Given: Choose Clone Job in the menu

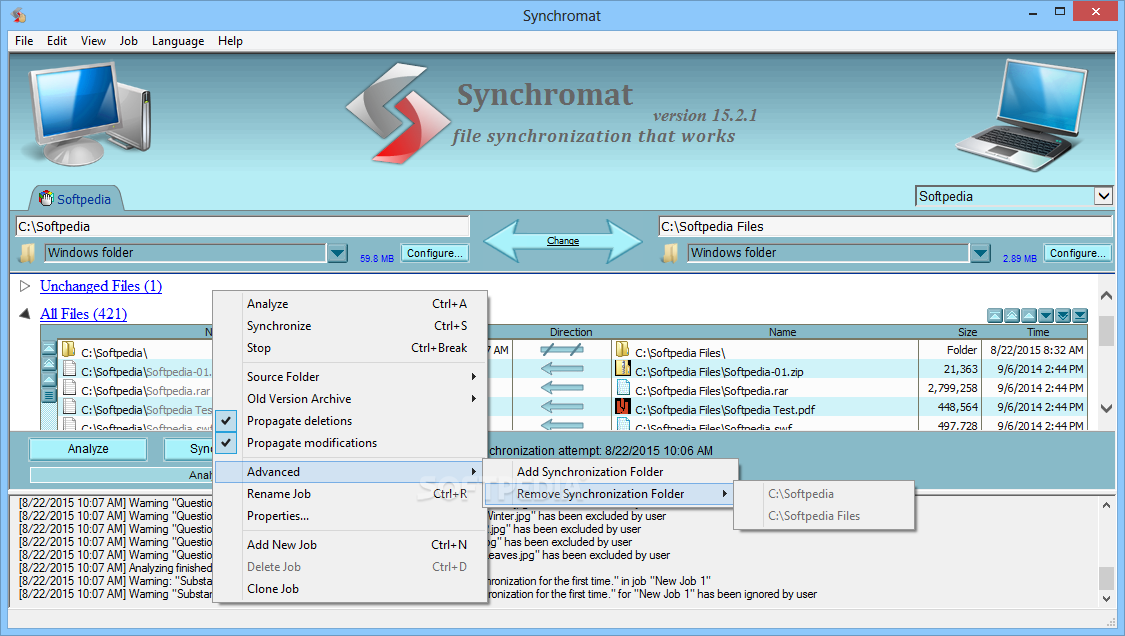Looking at the screenshot, I should point(352,589).
